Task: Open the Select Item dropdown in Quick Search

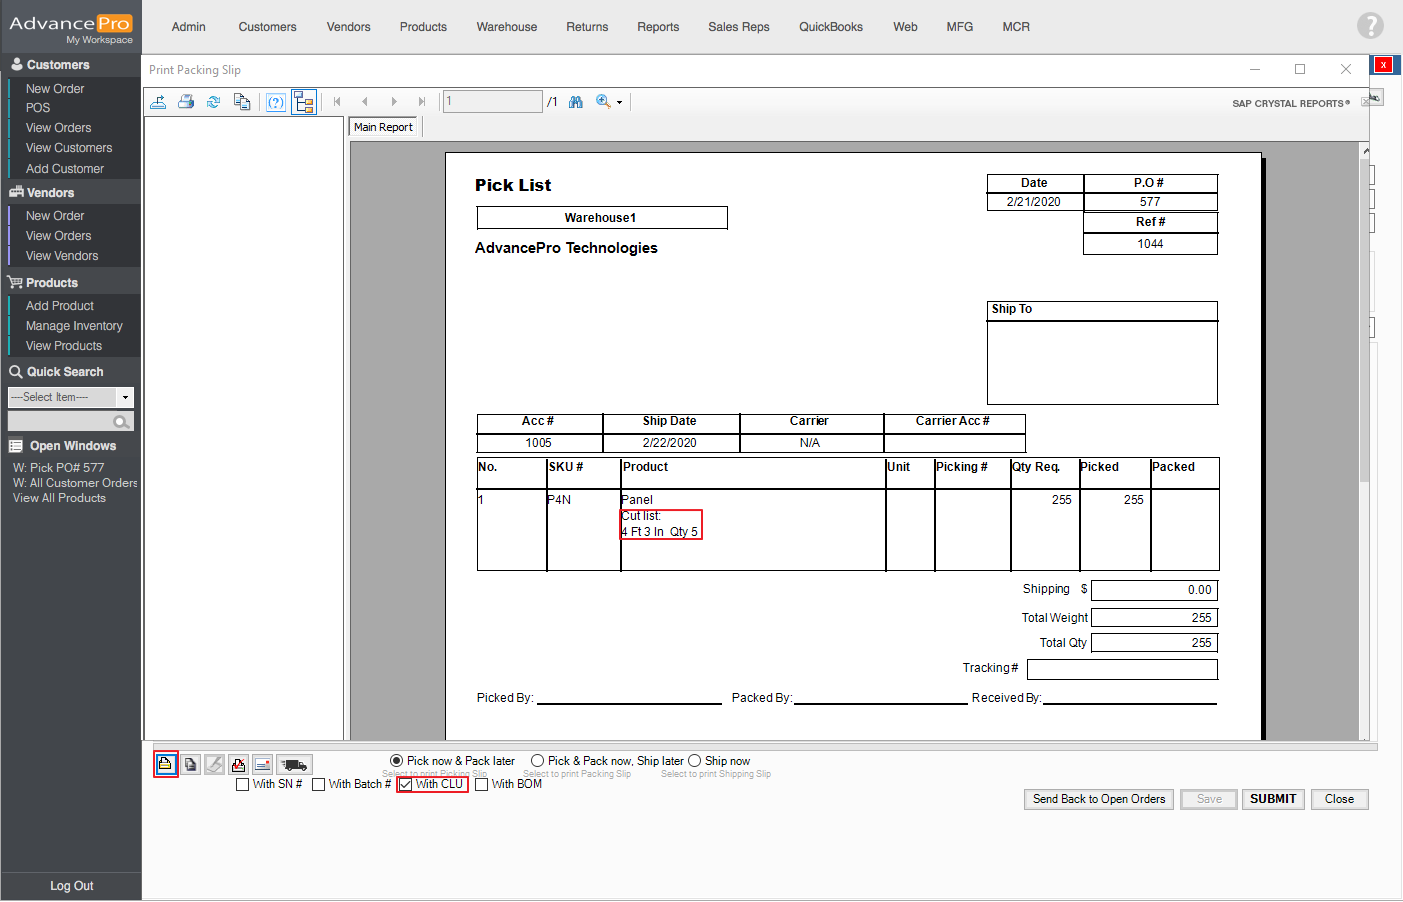Action: (x=125, y=397)
